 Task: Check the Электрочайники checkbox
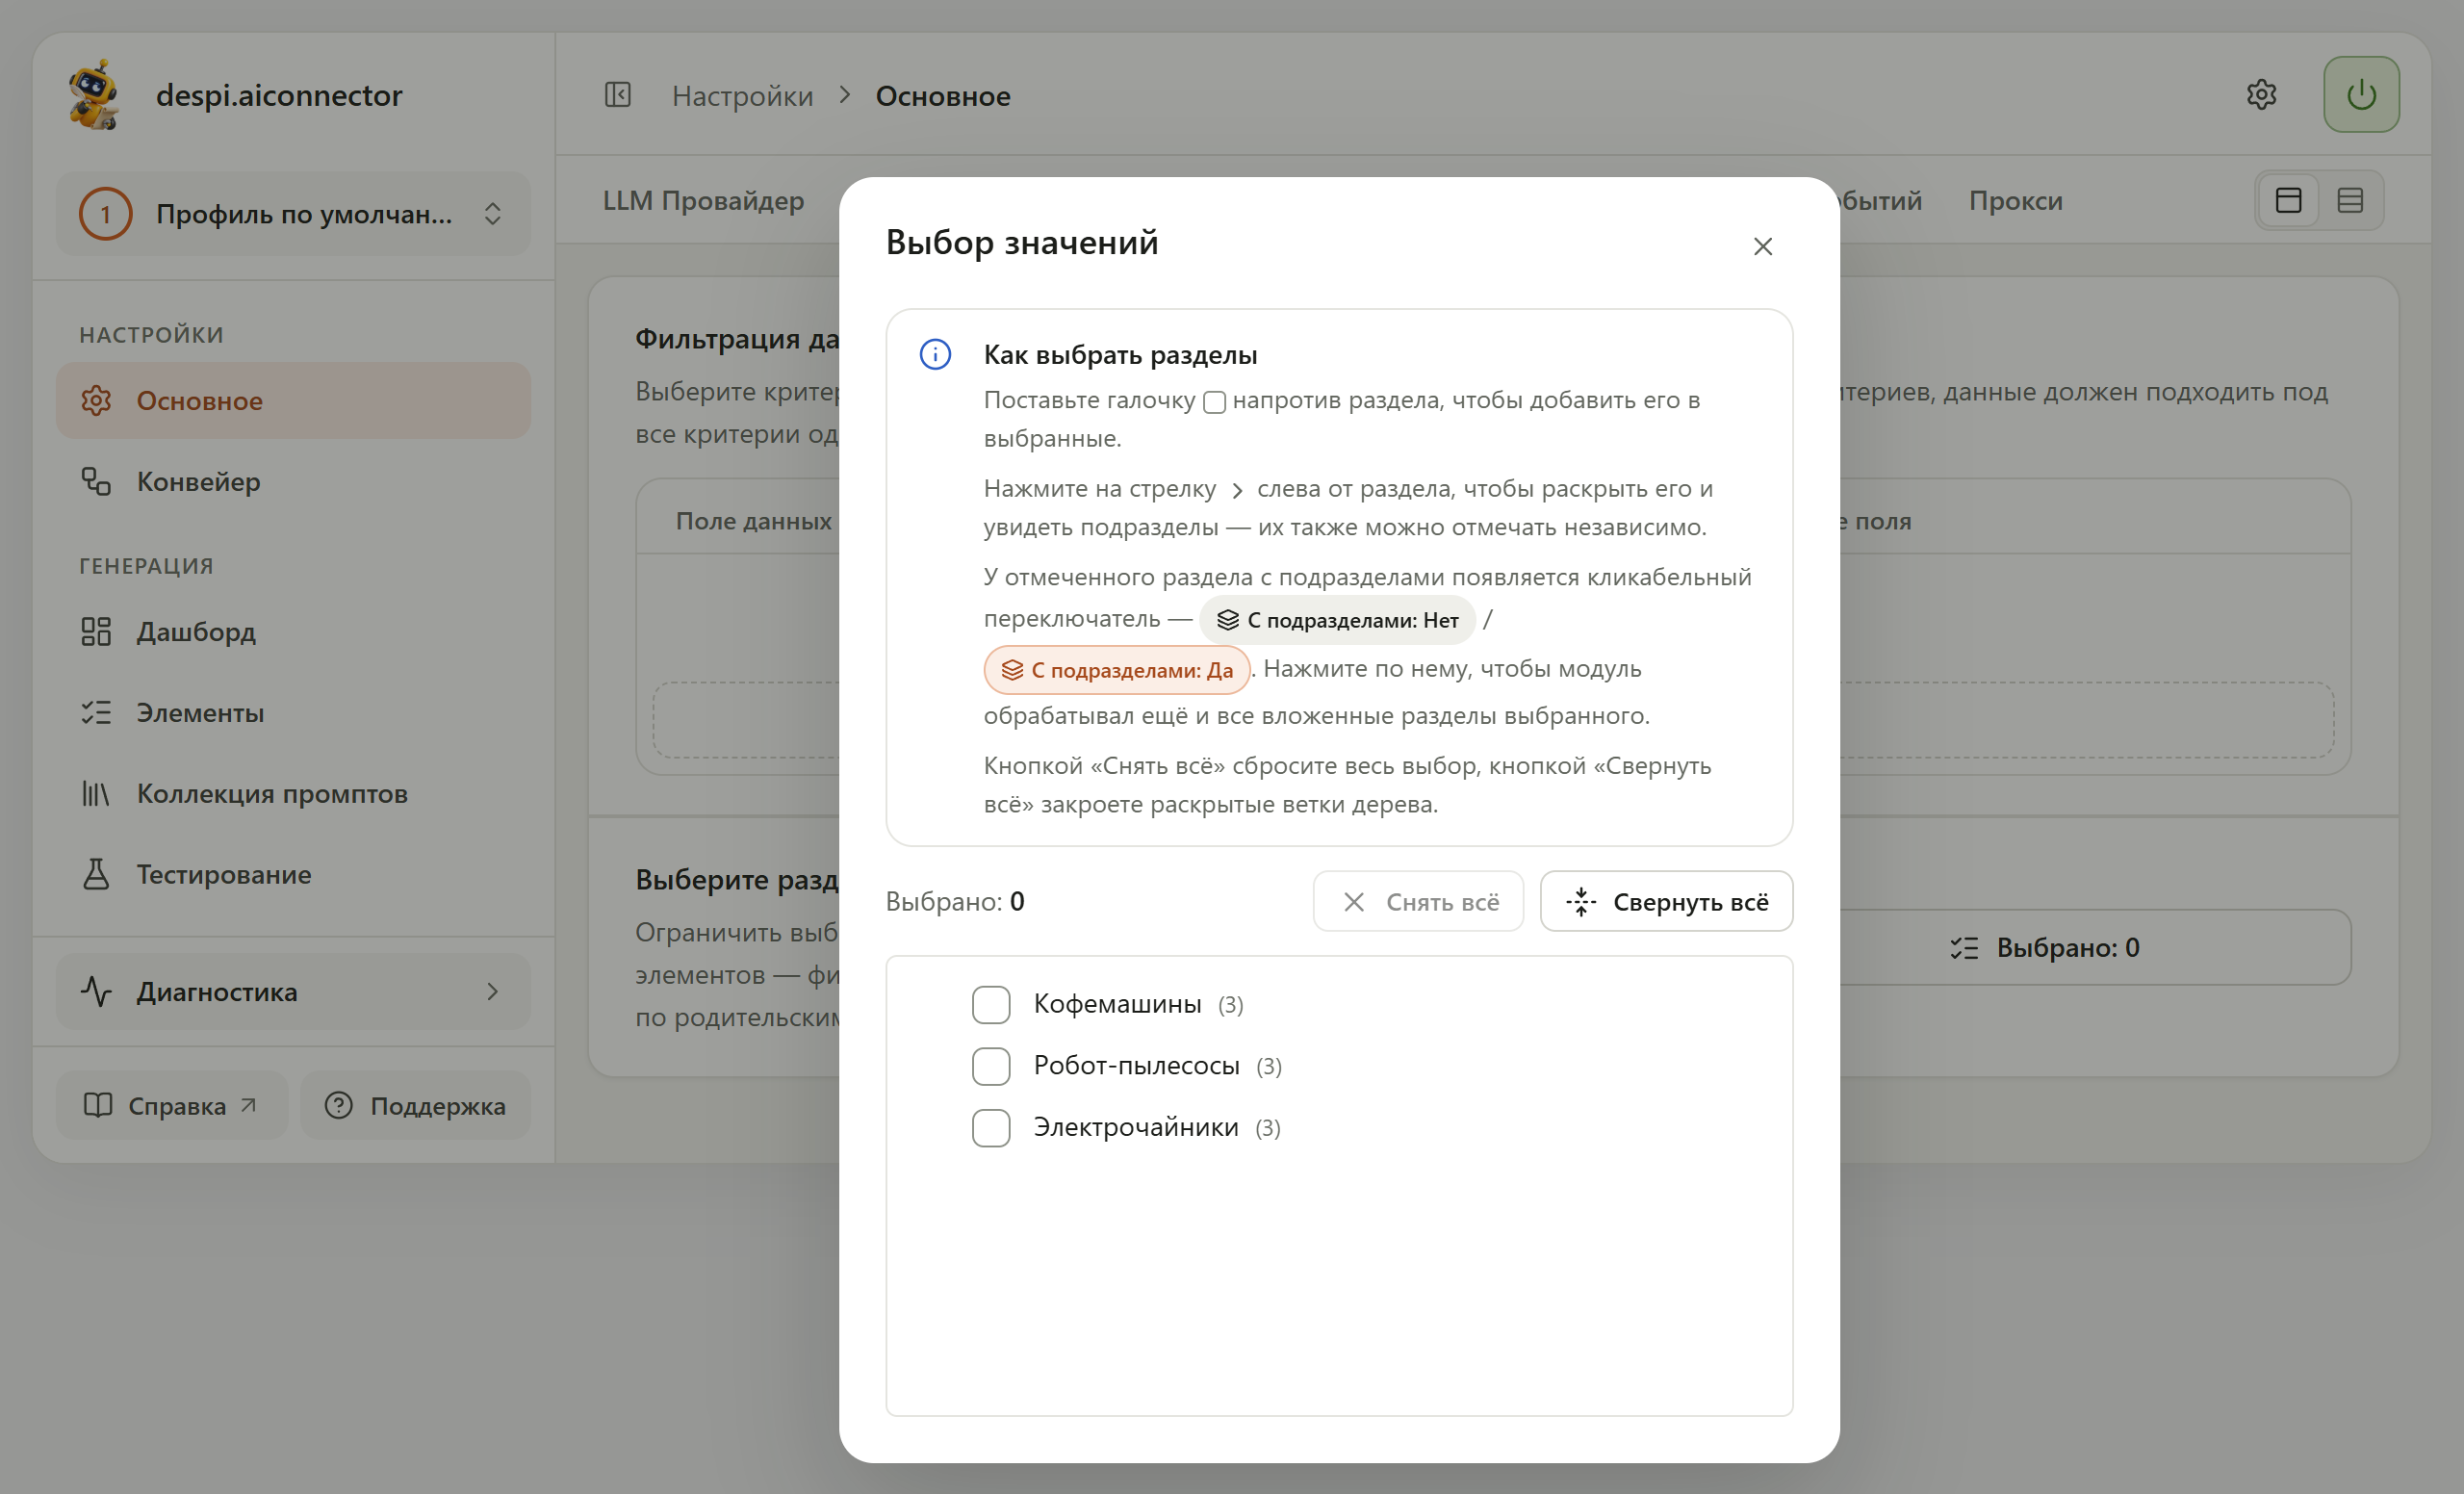990,1128
